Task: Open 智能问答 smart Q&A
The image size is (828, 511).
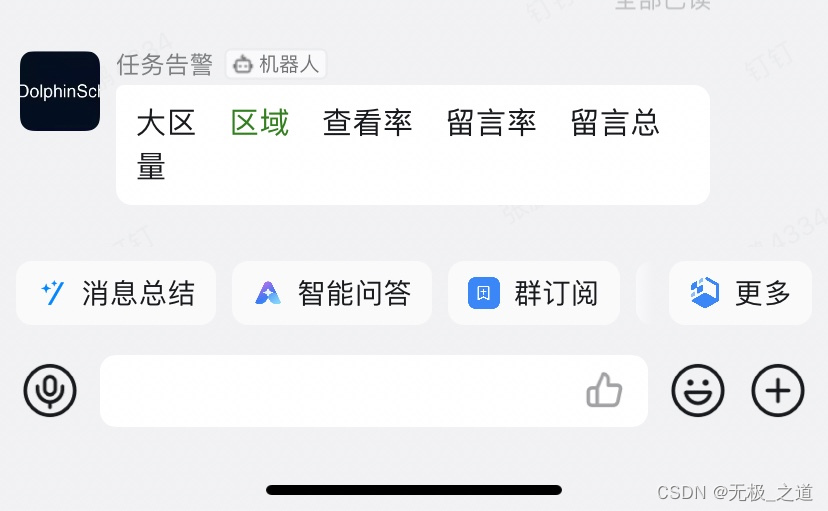Action: click(332, 293)
